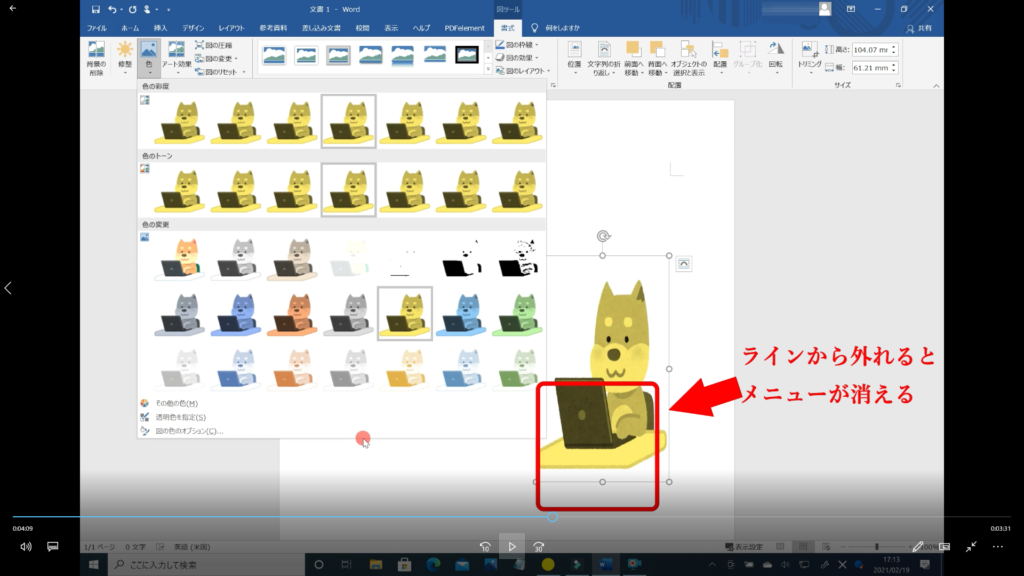Select the black-framed picture style thumbnail
1024x576 pixels.
[x=467, y=54]
